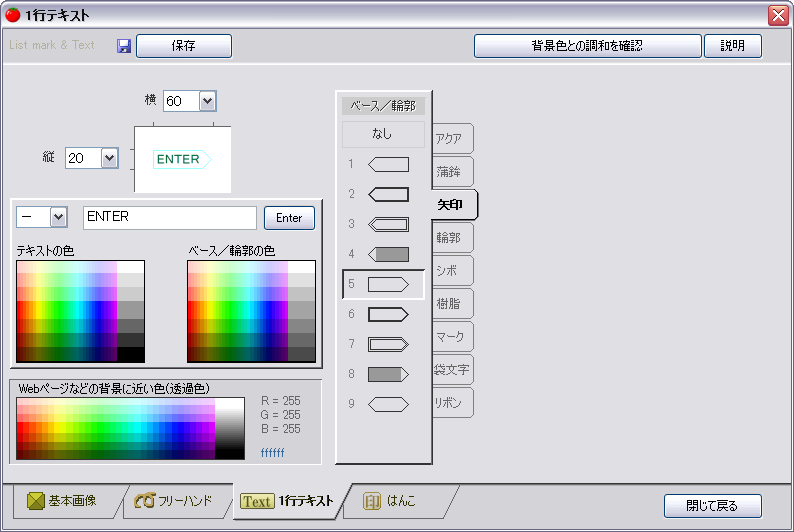Switch to the リボン ribbon tab
The height and width of the screenshot is (532, 794).
tap(453, 403)
